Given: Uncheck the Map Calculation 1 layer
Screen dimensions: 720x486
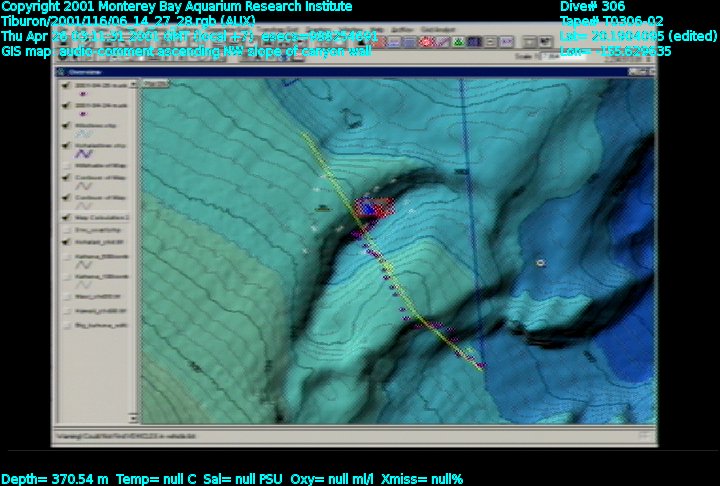Looking at the screenshot, I should point(65,215).
